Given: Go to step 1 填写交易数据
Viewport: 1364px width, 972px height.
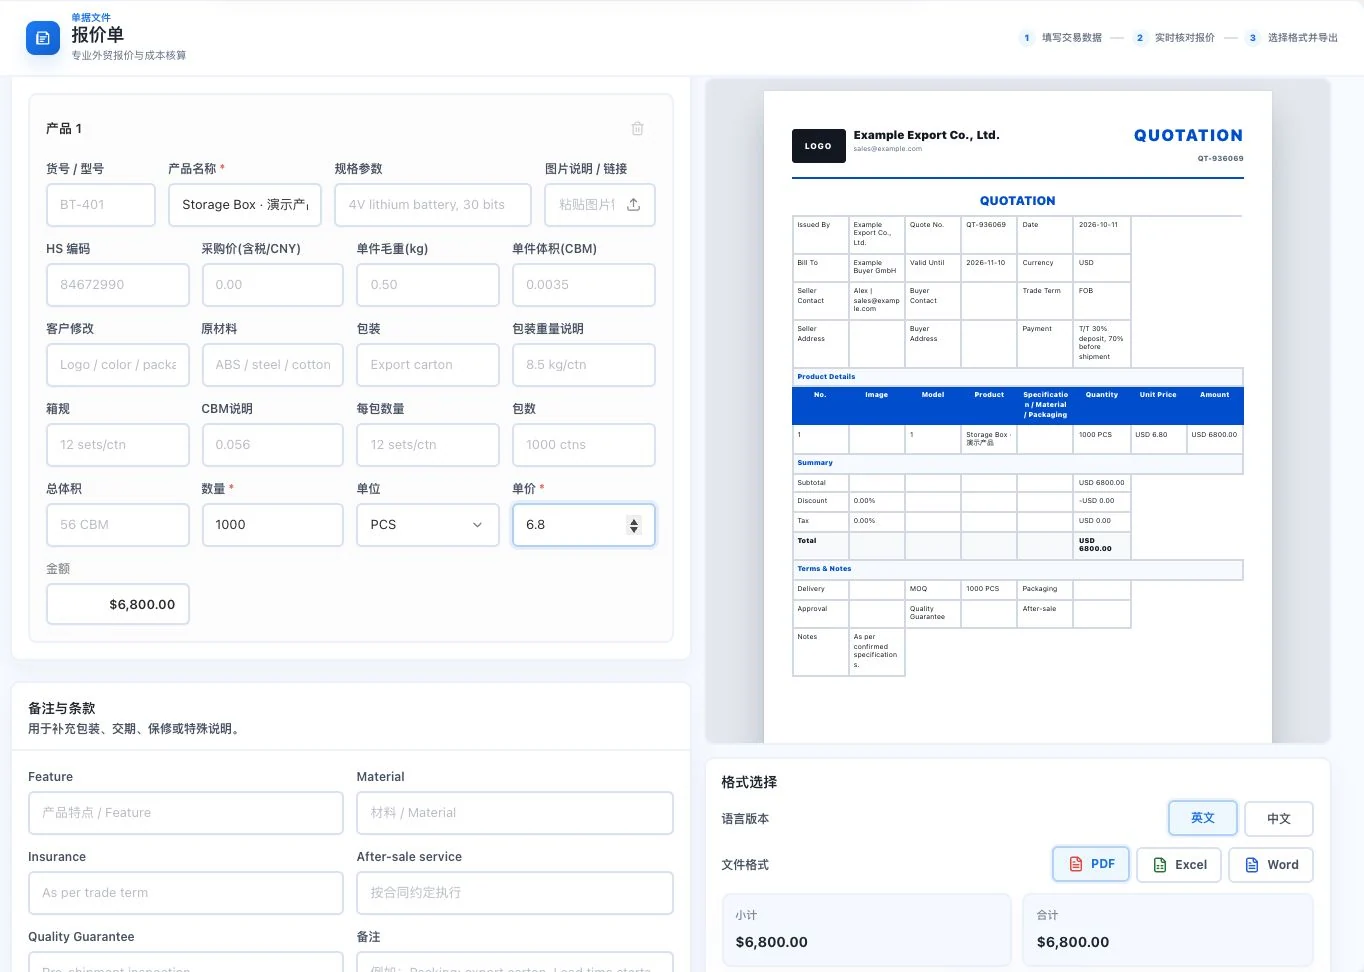Looking at the screenshot, I should tap(1061, 38).
